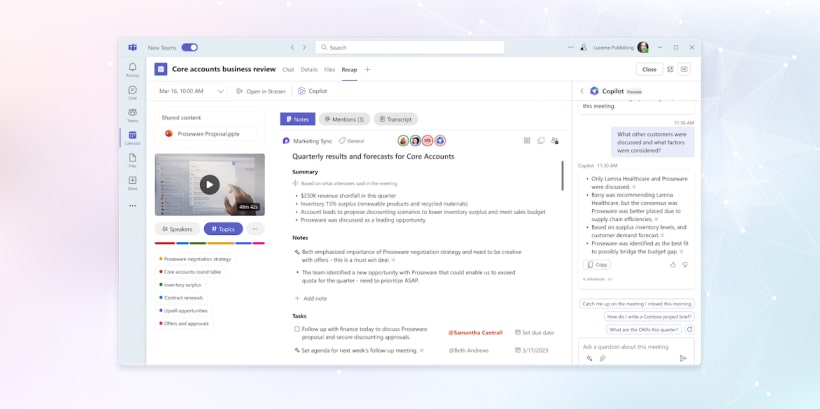Image resolution: width=820 pixels, height=409 pixels.
Task: Like the Copilot response with thumbs up
Action: pos(673,265)
